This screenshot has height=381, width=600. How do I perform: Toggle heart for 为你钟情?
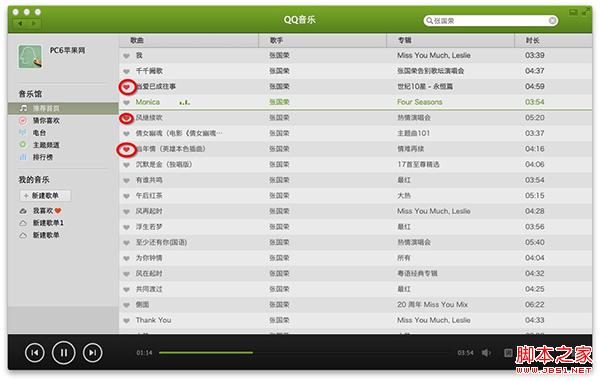126,259
